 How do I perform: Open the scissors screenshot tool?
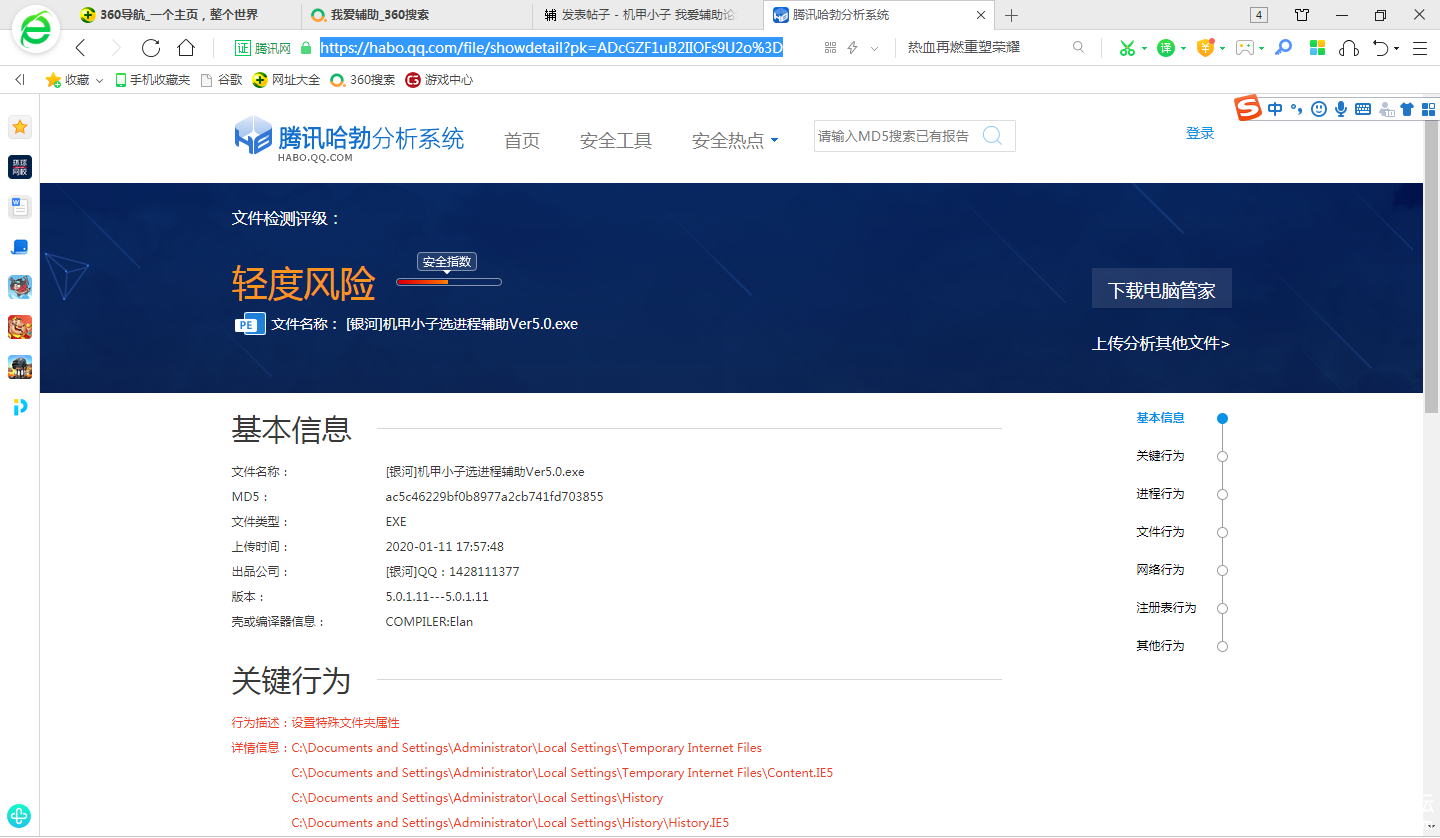pyautogui.click(x=1127, y=48)
